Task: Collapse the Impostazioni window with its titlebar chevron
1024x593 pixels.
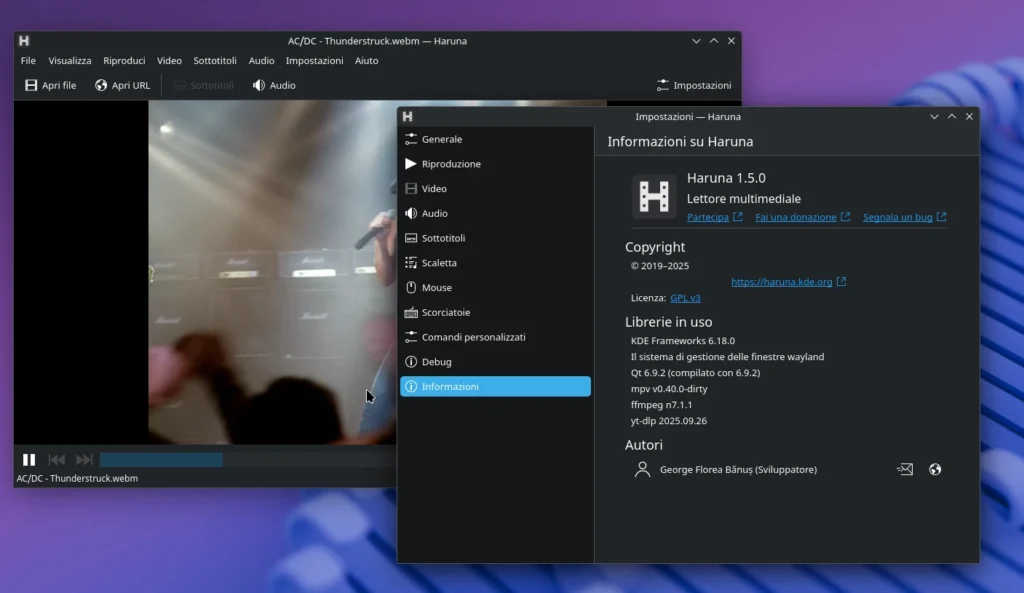Action: coord(934,116)
